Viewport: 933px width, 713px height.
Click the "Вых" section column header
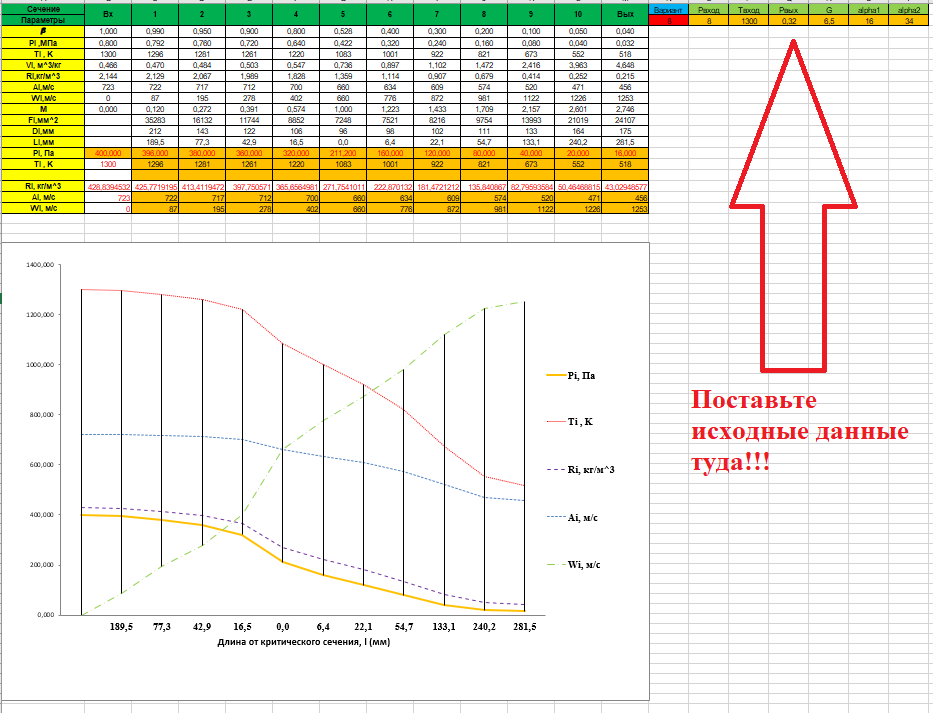pos(625,14)
